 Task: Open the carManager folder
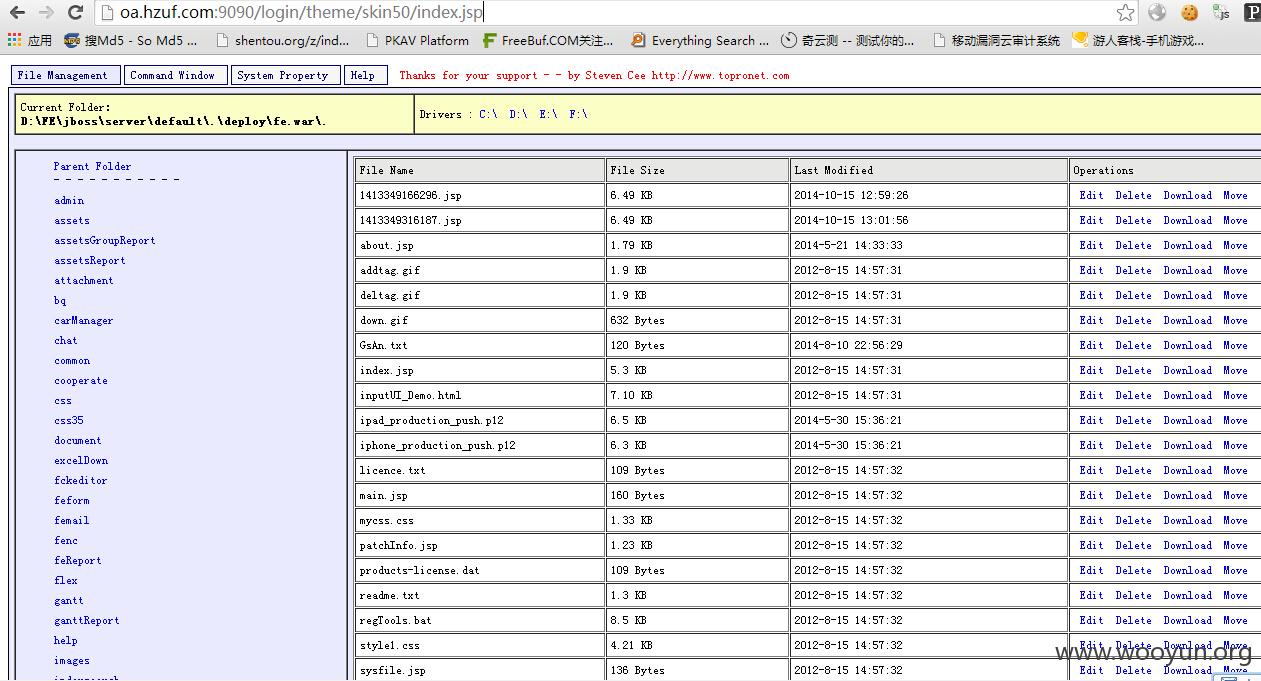(84, 321)
